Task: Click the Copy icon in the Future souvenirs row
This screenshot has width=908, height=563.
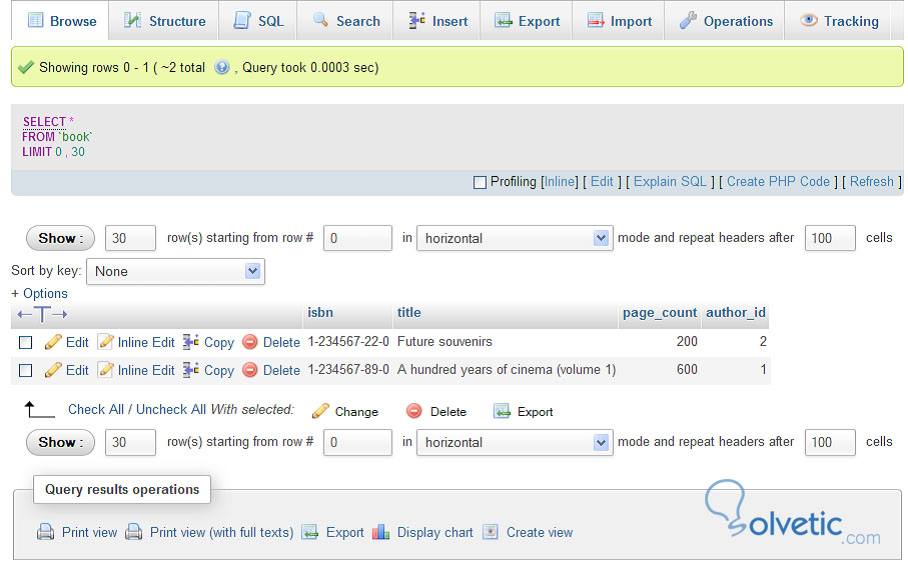Action: tap(191, 342)
